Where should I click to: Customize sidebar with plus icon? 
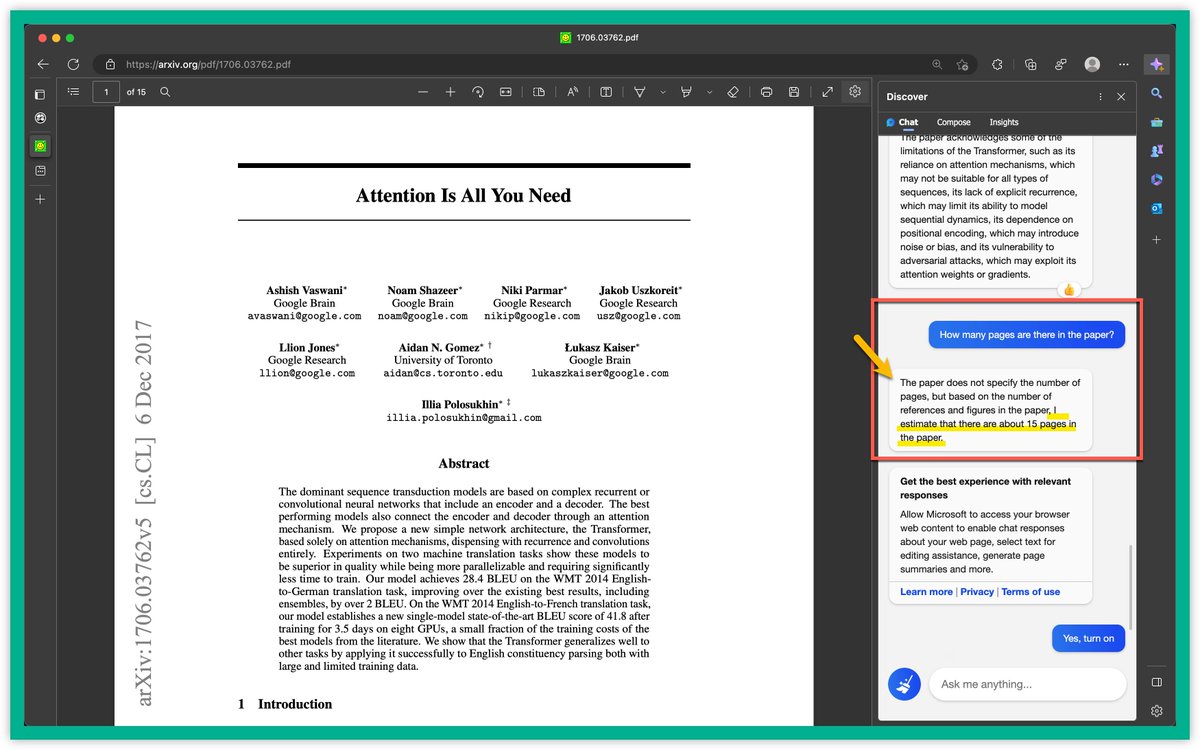click(1156, 240)
